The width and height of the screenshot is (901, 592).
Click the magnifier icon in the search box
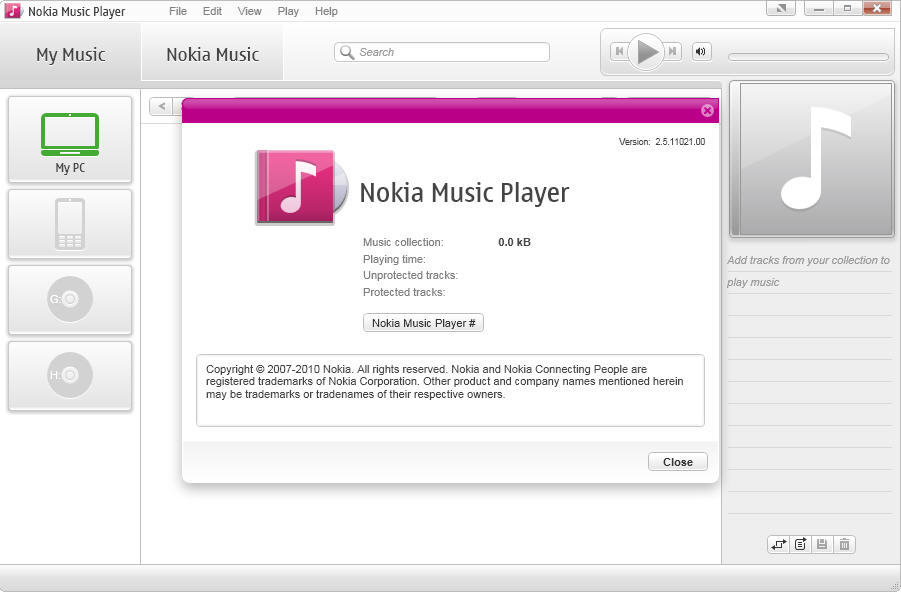346,52
